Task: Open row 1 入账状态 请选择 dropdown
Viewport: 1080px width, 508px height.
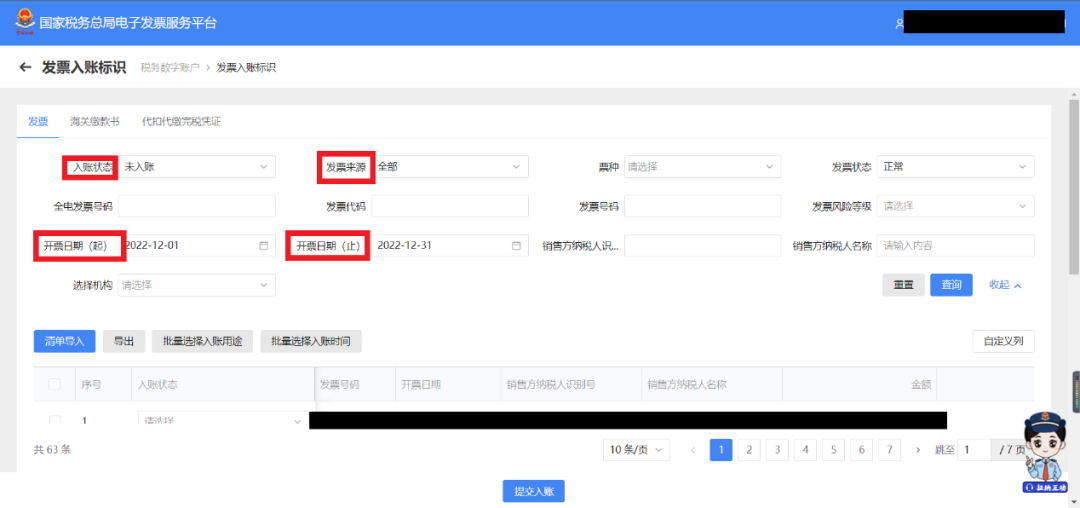Action: point(224,420)
